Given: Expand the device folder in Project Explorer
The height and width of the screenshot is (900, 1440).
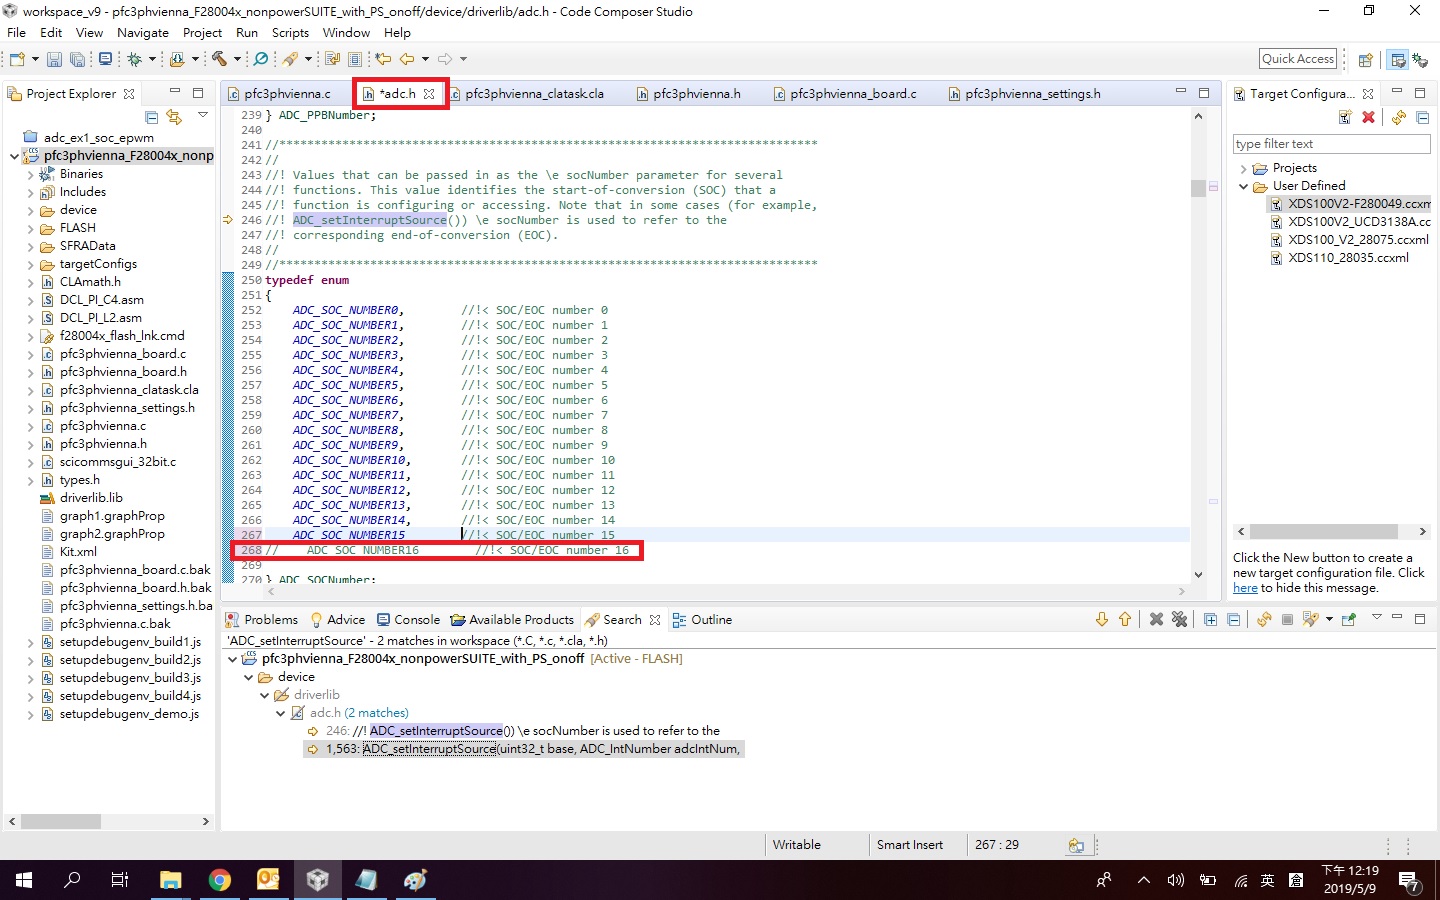Looking at the screenshot, I should tap(30, 210).
